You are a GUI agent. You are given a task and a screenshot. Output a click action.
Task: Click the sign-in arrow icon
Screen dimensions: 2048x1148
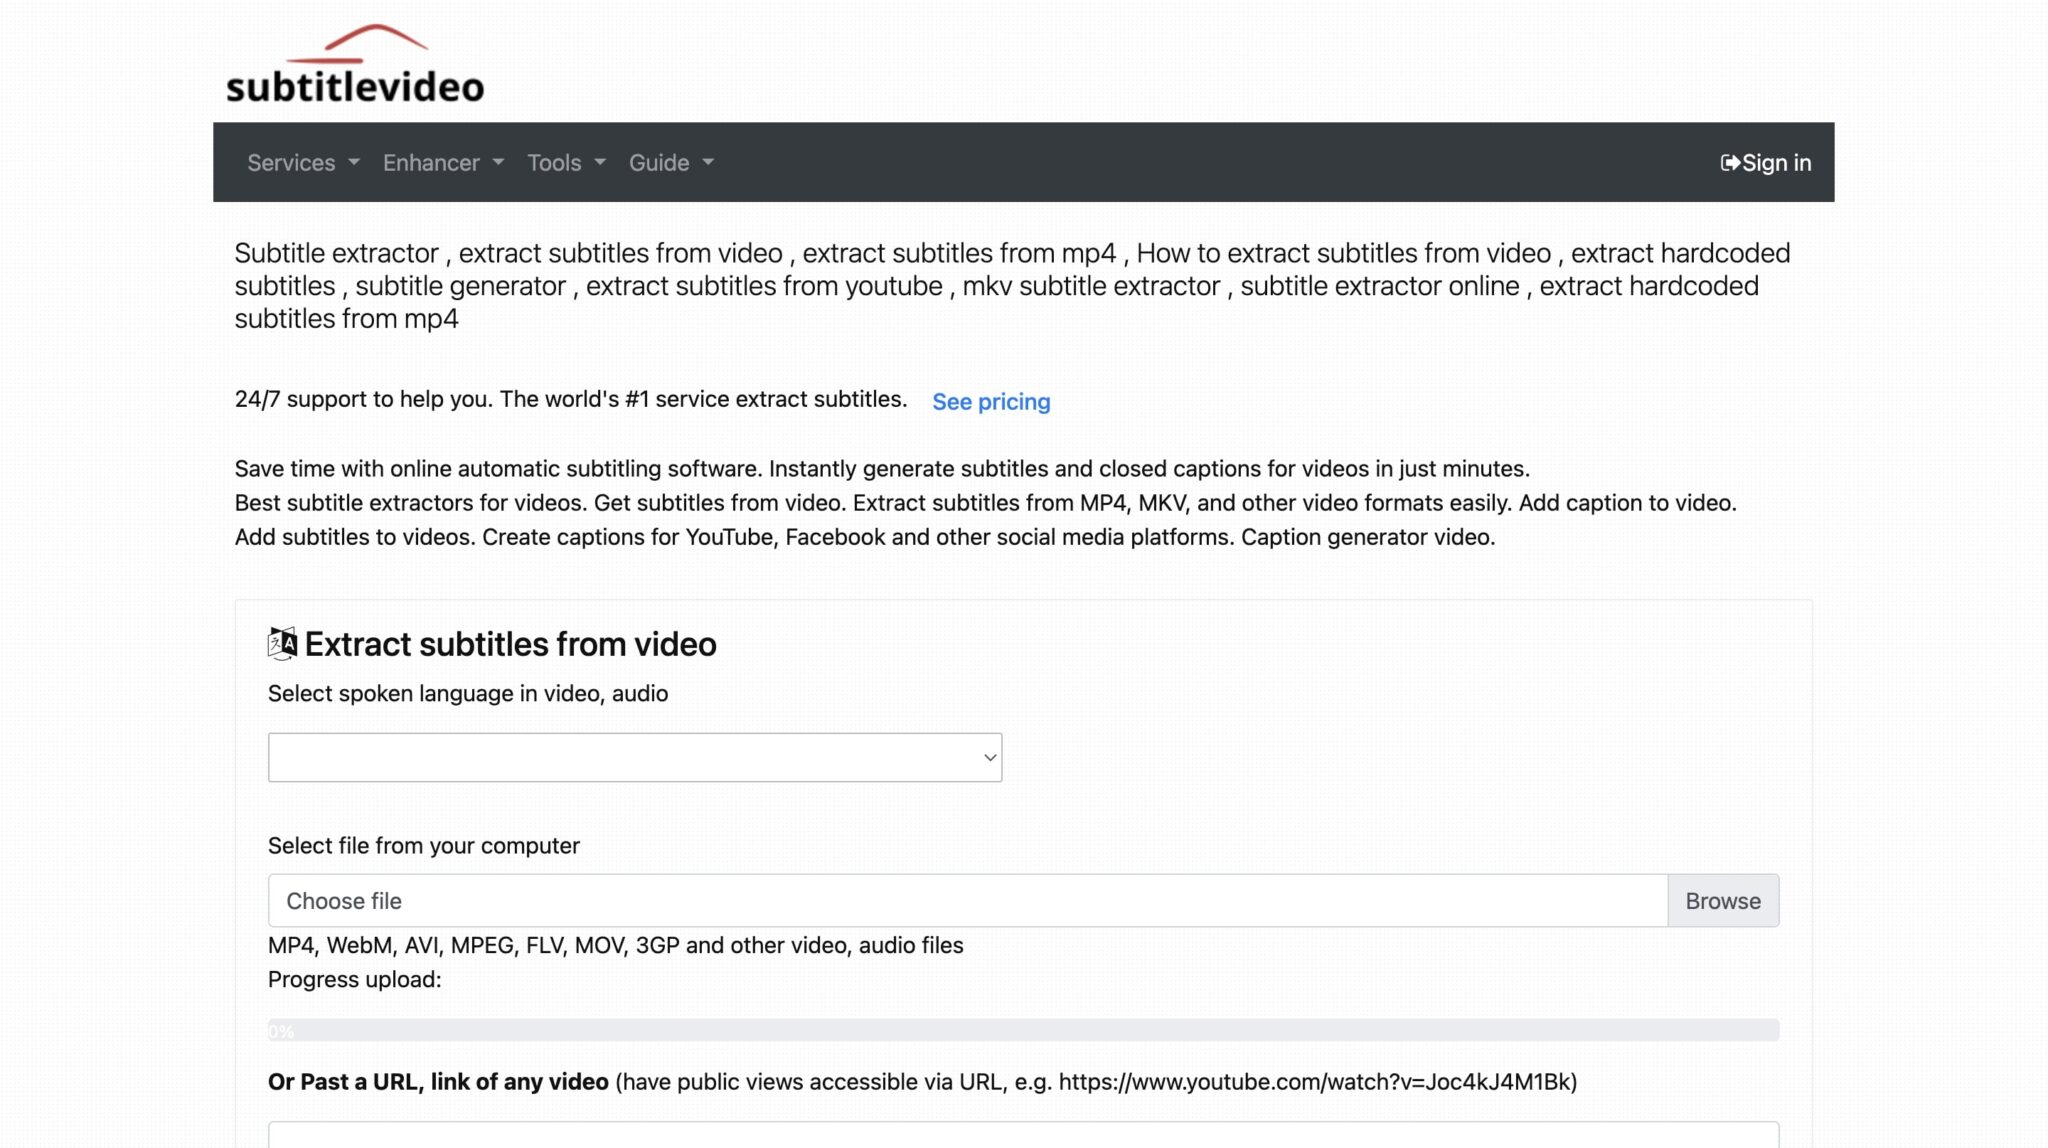pyautogui.click(x=1731, y=162)
